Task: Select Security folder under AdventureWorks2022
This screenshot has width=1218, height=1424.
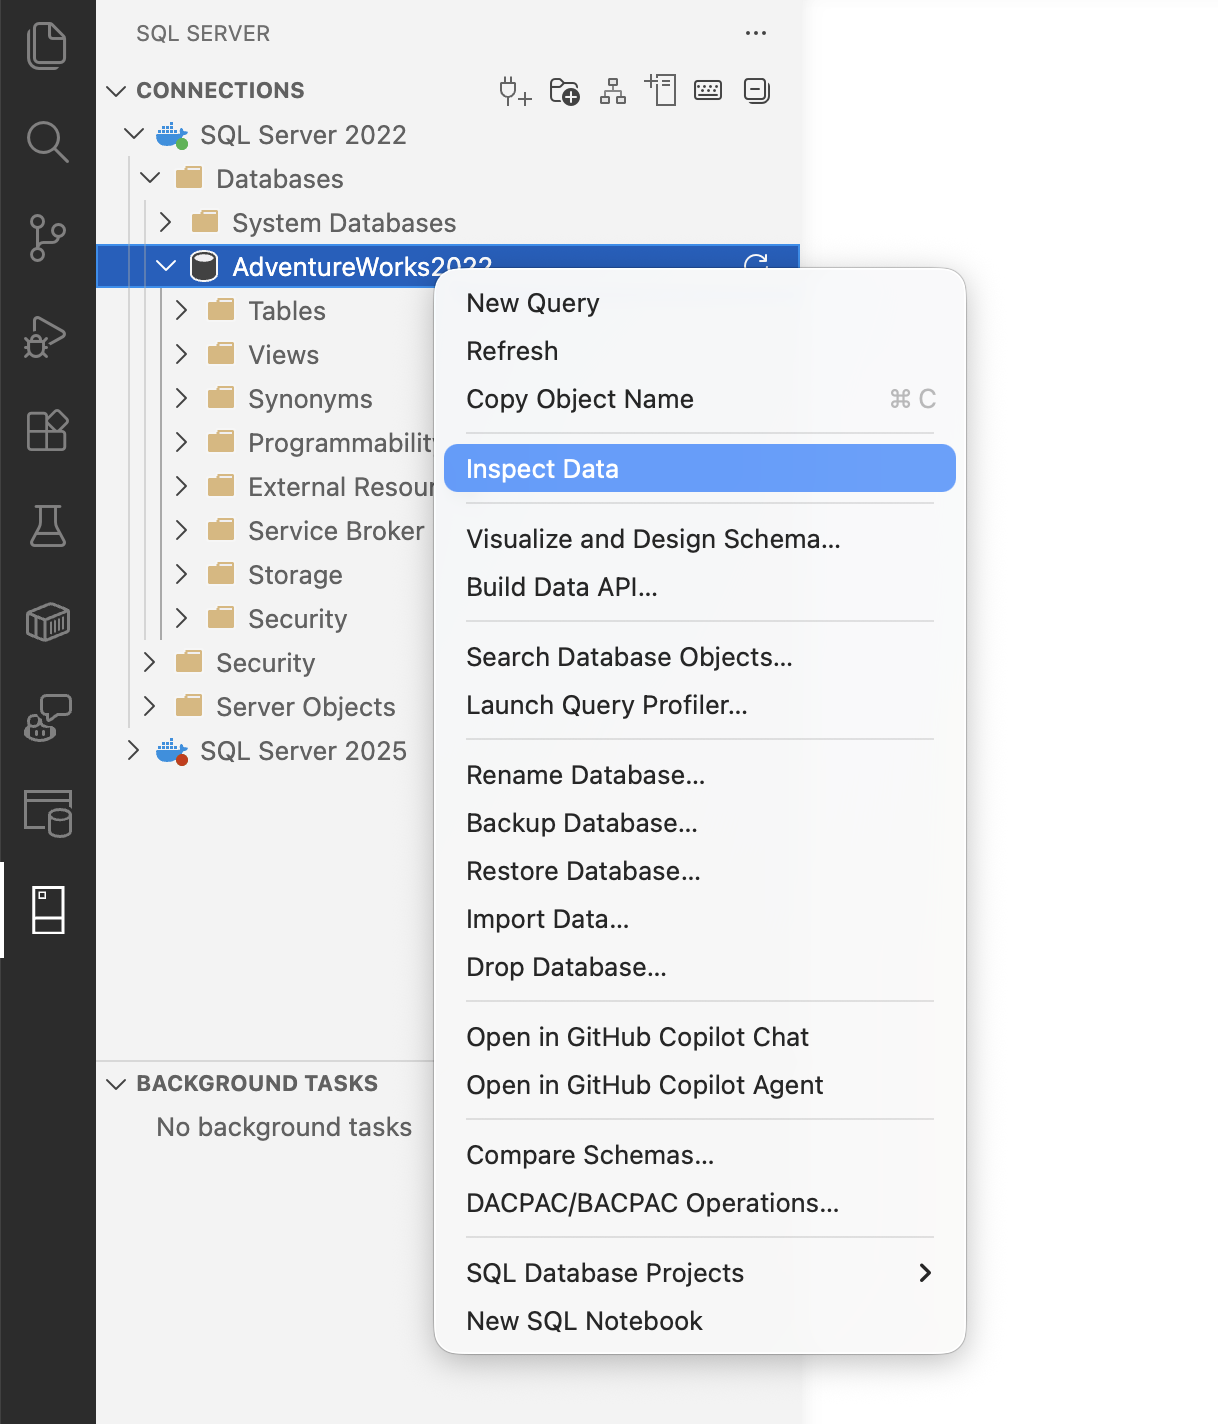Action: (297, 619)
